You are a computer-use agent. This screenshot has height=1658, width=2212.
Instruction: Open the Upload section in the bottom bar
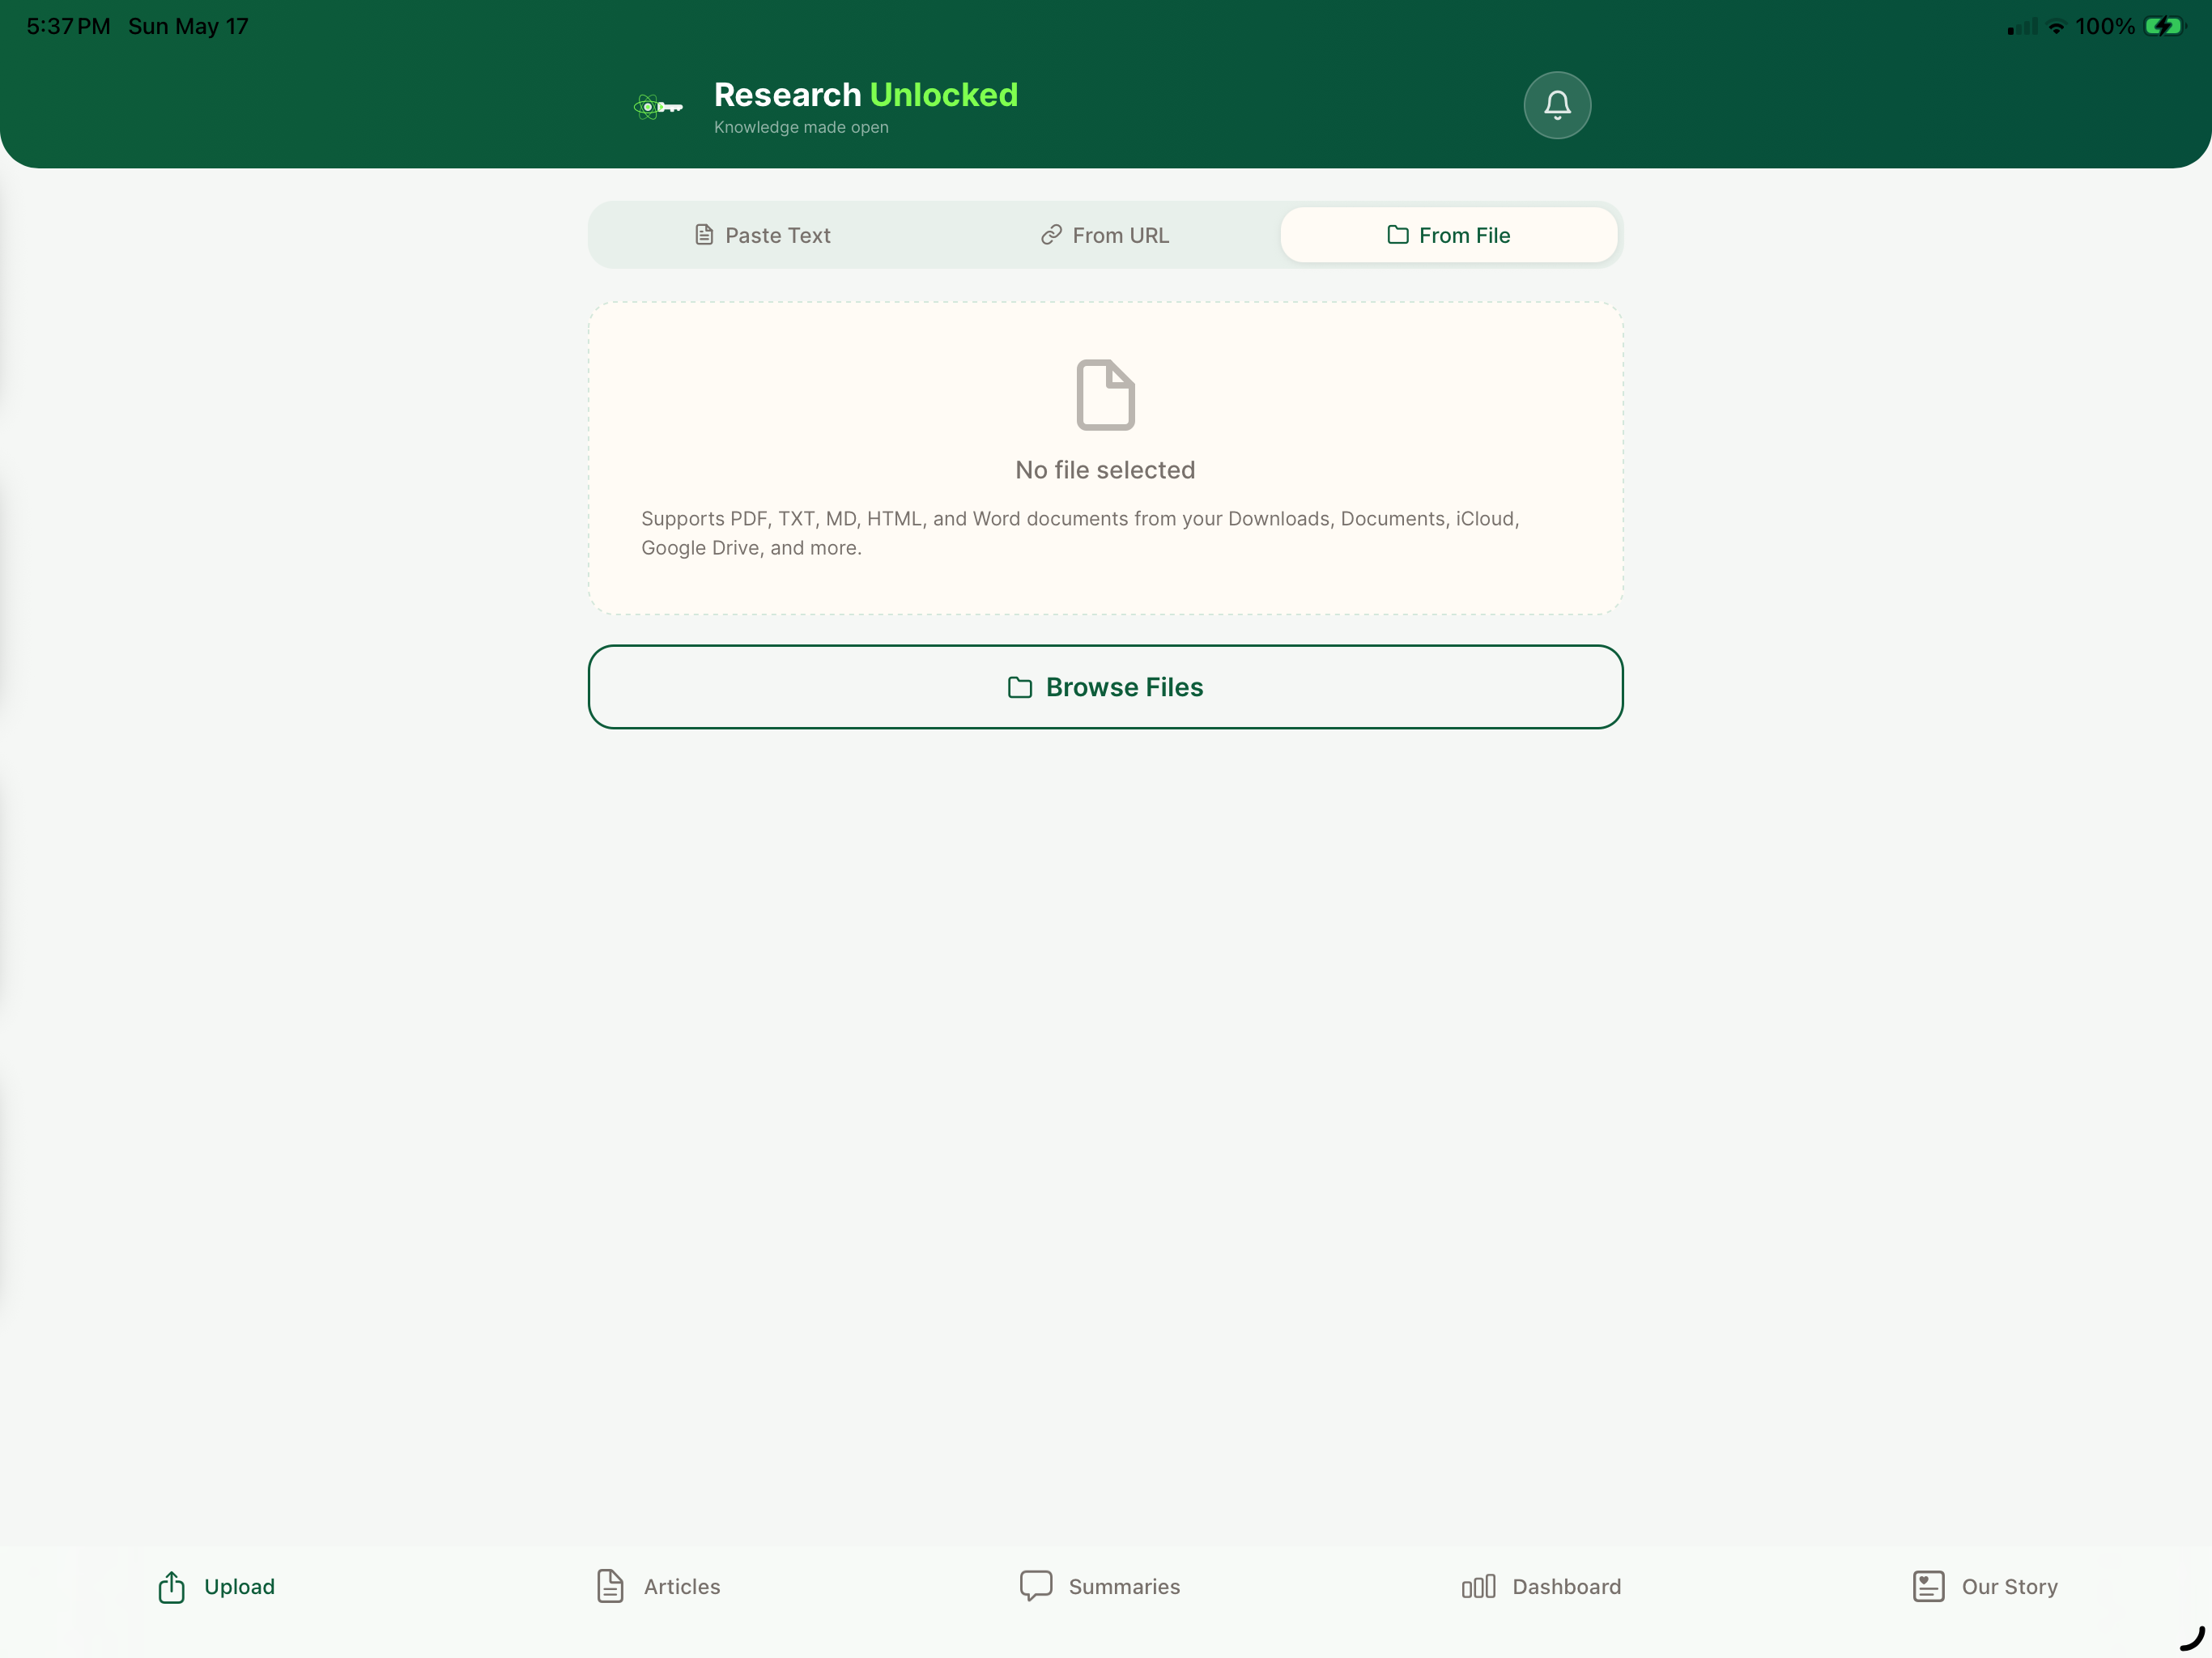click(x=216, y=1587)
